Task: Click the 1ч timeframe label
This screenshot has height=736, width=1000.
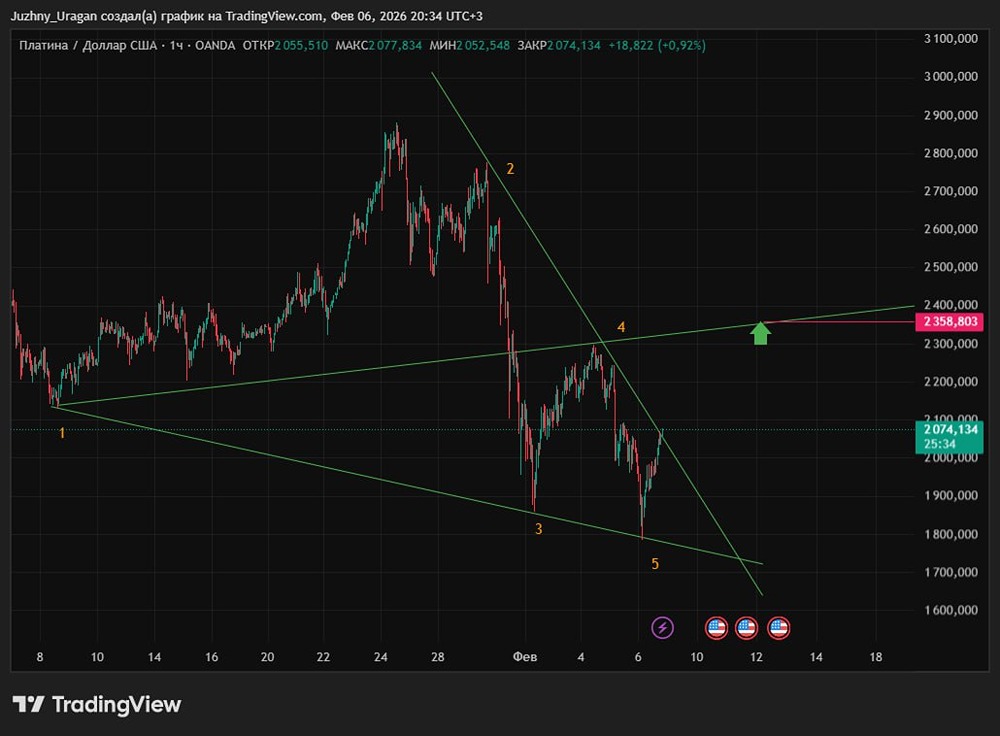Action: click(176, 45)
